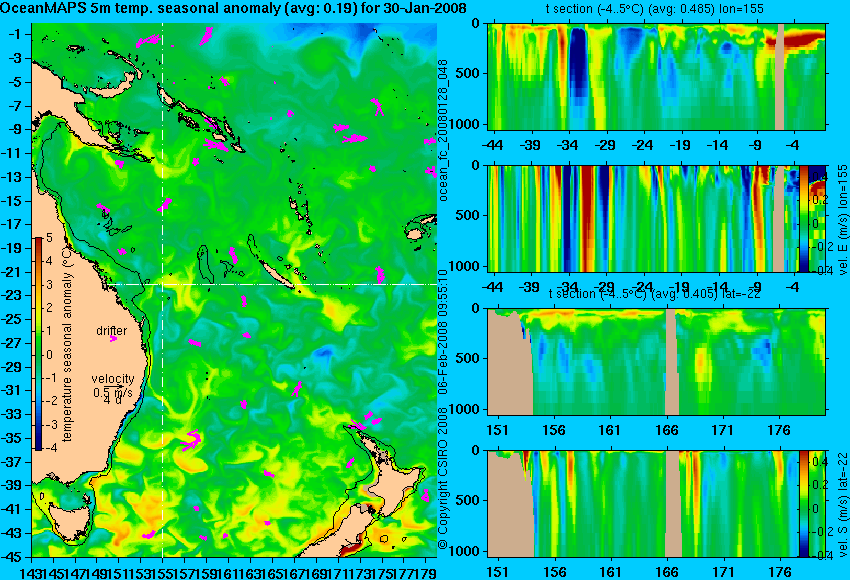850x580 pixels.
Task: Click the '06-Feb-2008 09:55:10' timestamp
Action: (x=442, y=332)
